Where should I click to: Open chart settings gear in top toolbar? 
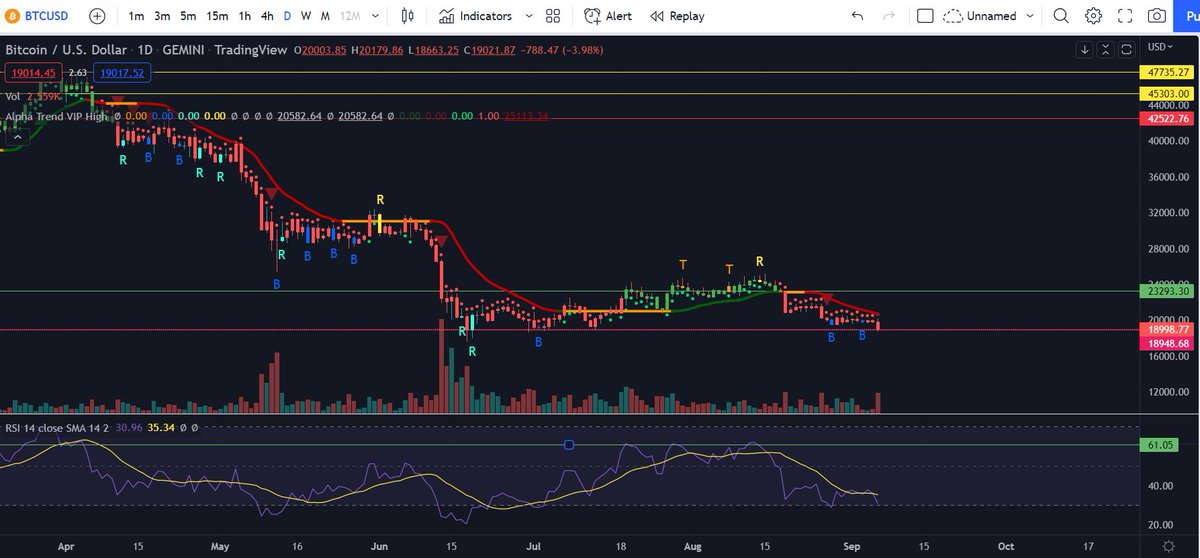click(x=1094, y=16)
